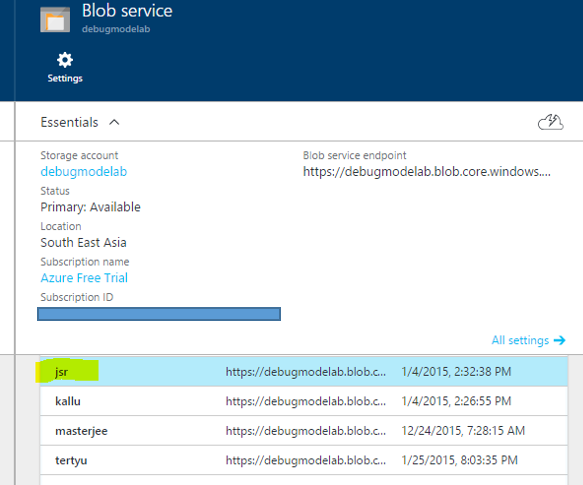This screenshot has width=583, height=485.
Task: Click the Blob service endpoint URL
Action: point(426,171)
